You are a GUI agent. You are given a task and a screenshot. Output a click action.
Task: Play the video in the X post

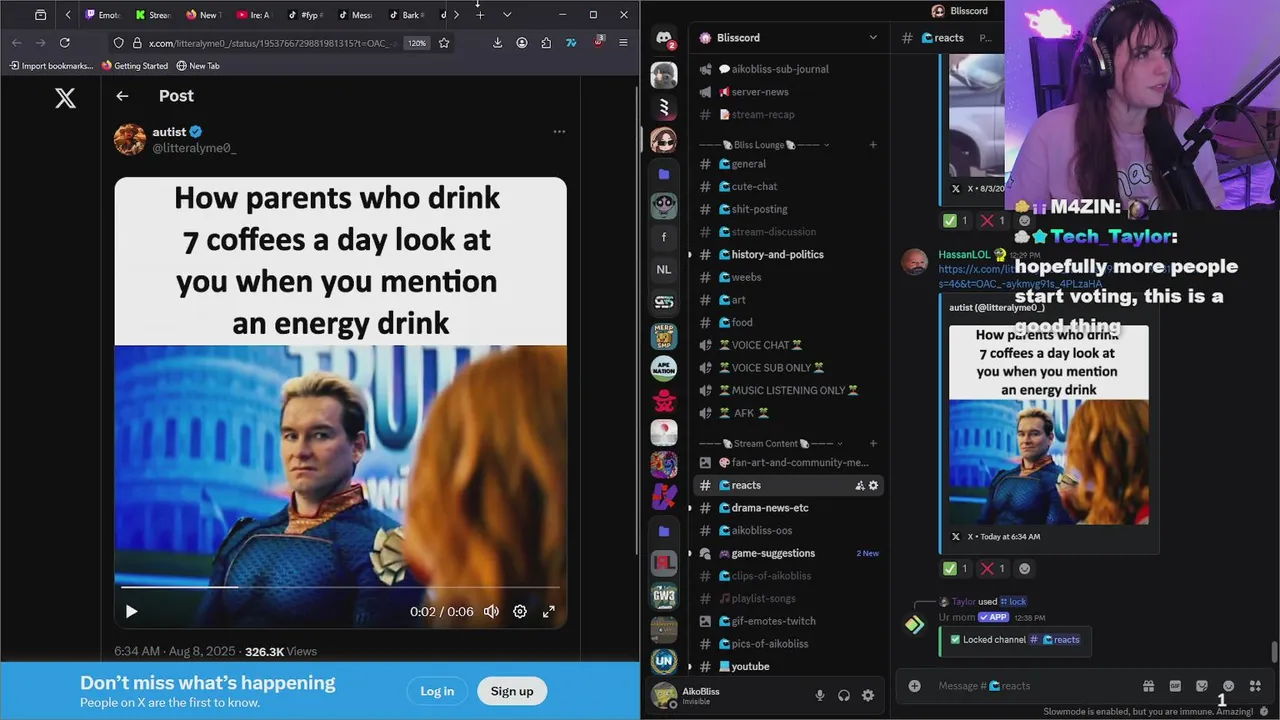131,611
